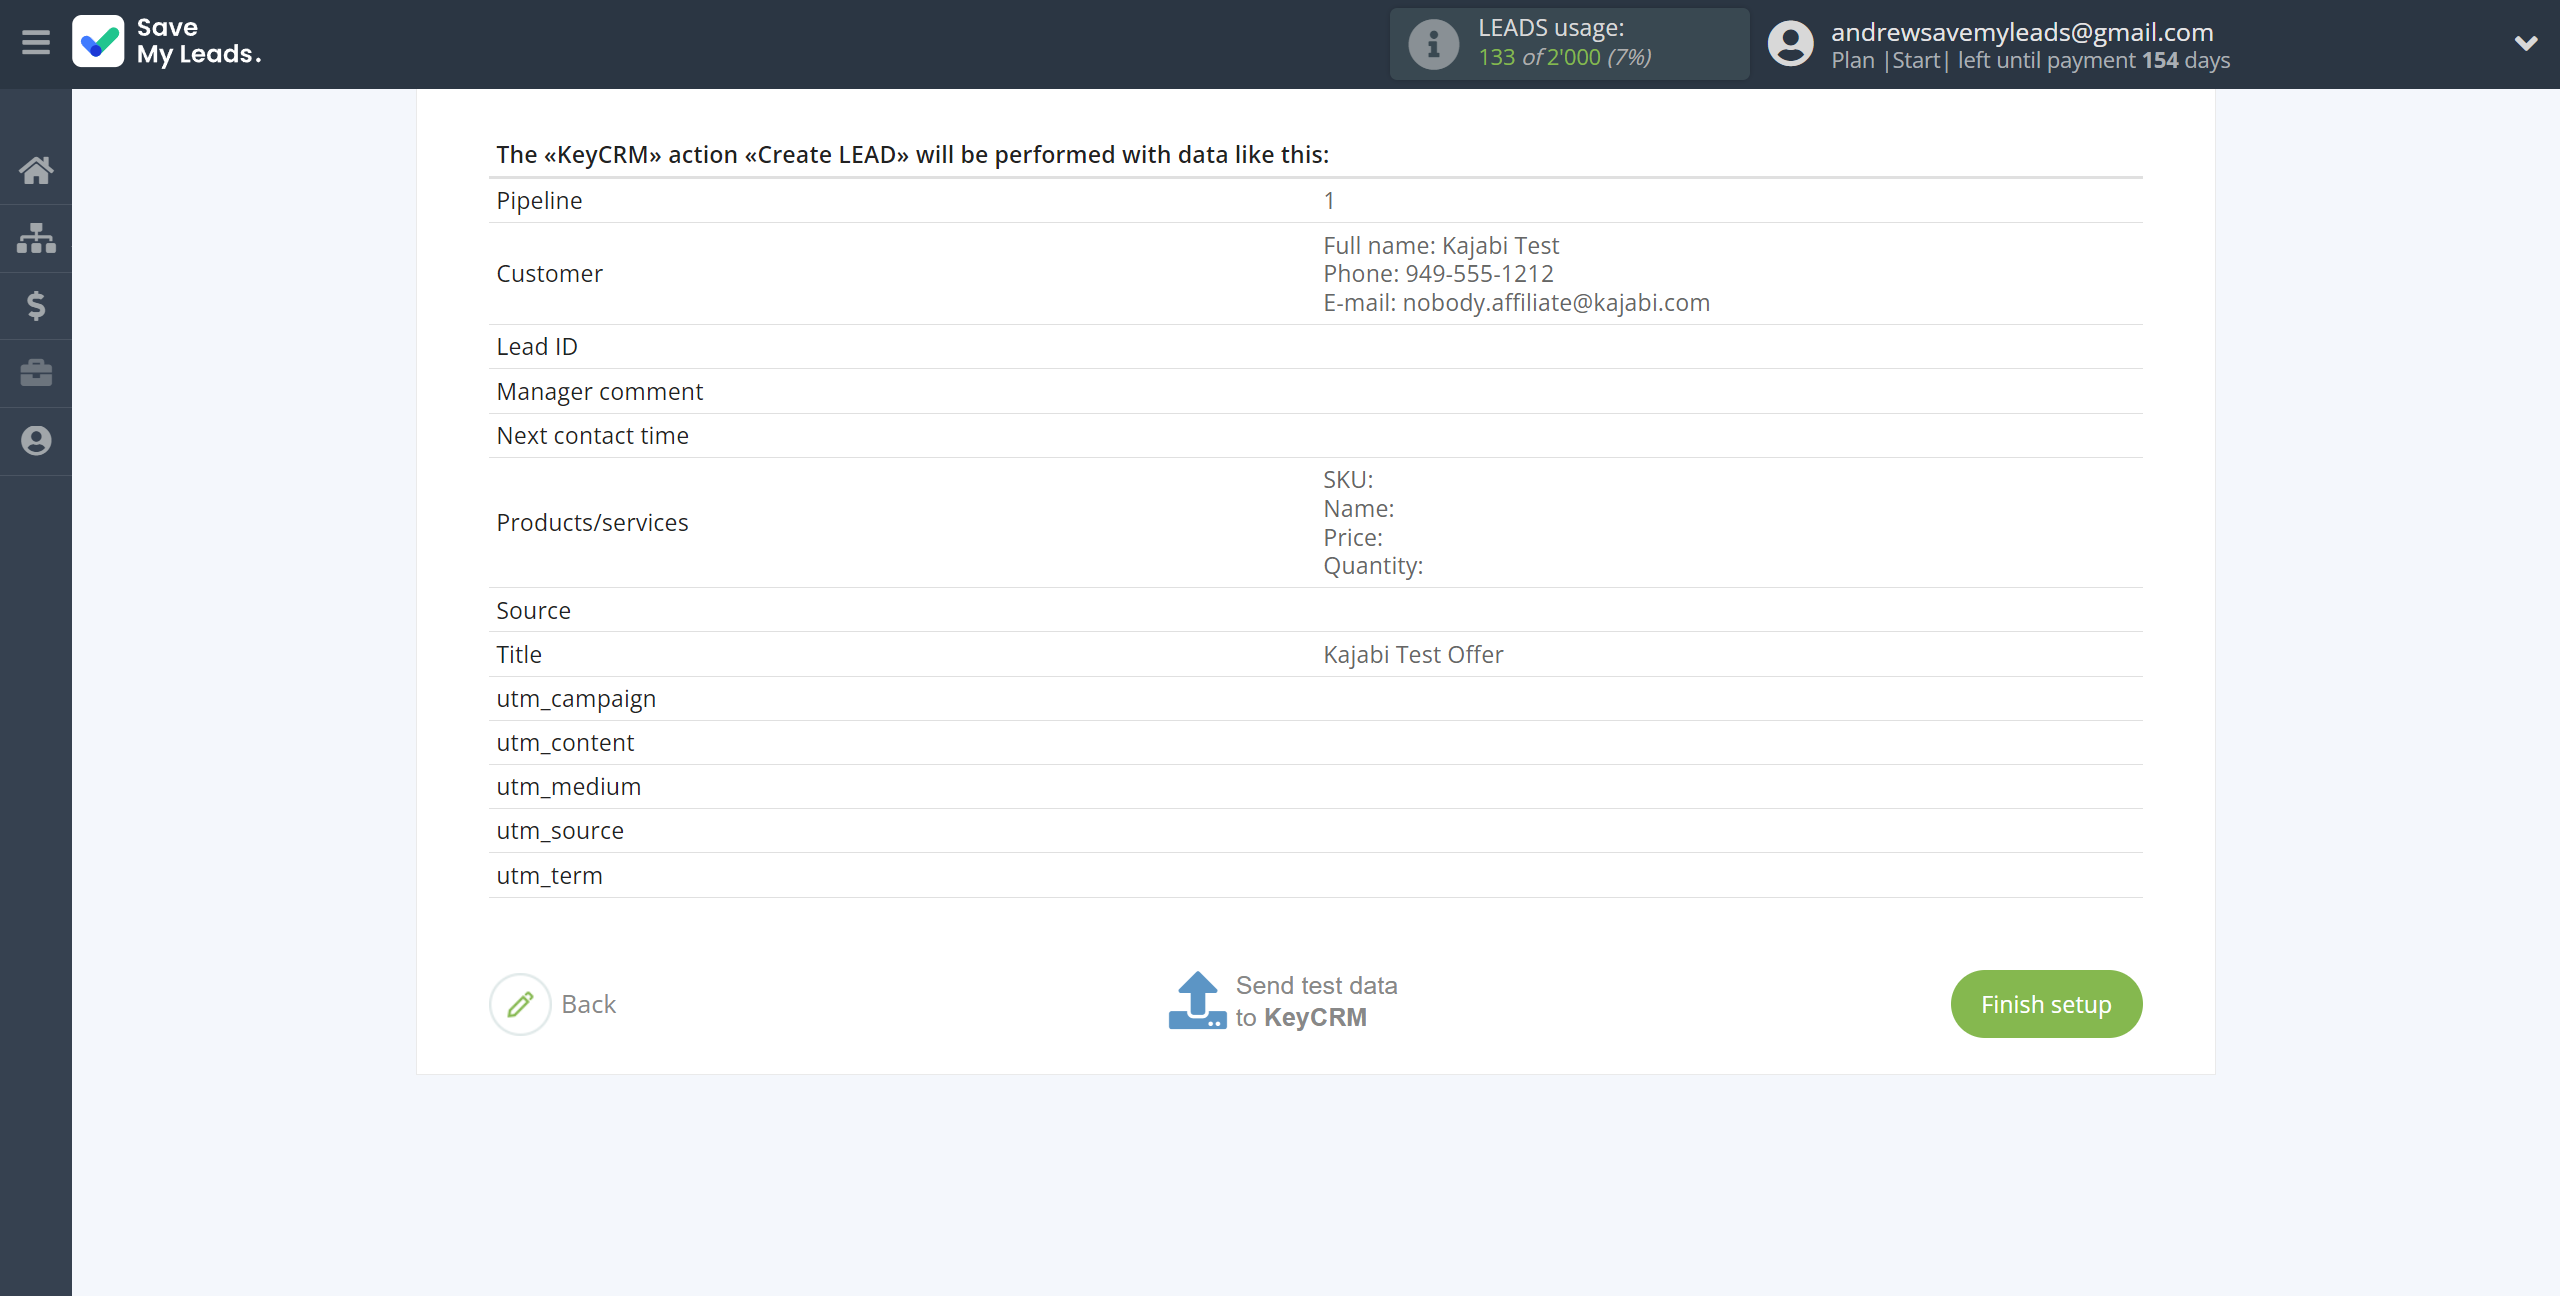The width and height of the screenshot is (2560, 1296).
Task: Click the Kajabi Test Offer value
Action: (x=1413, y=654)
